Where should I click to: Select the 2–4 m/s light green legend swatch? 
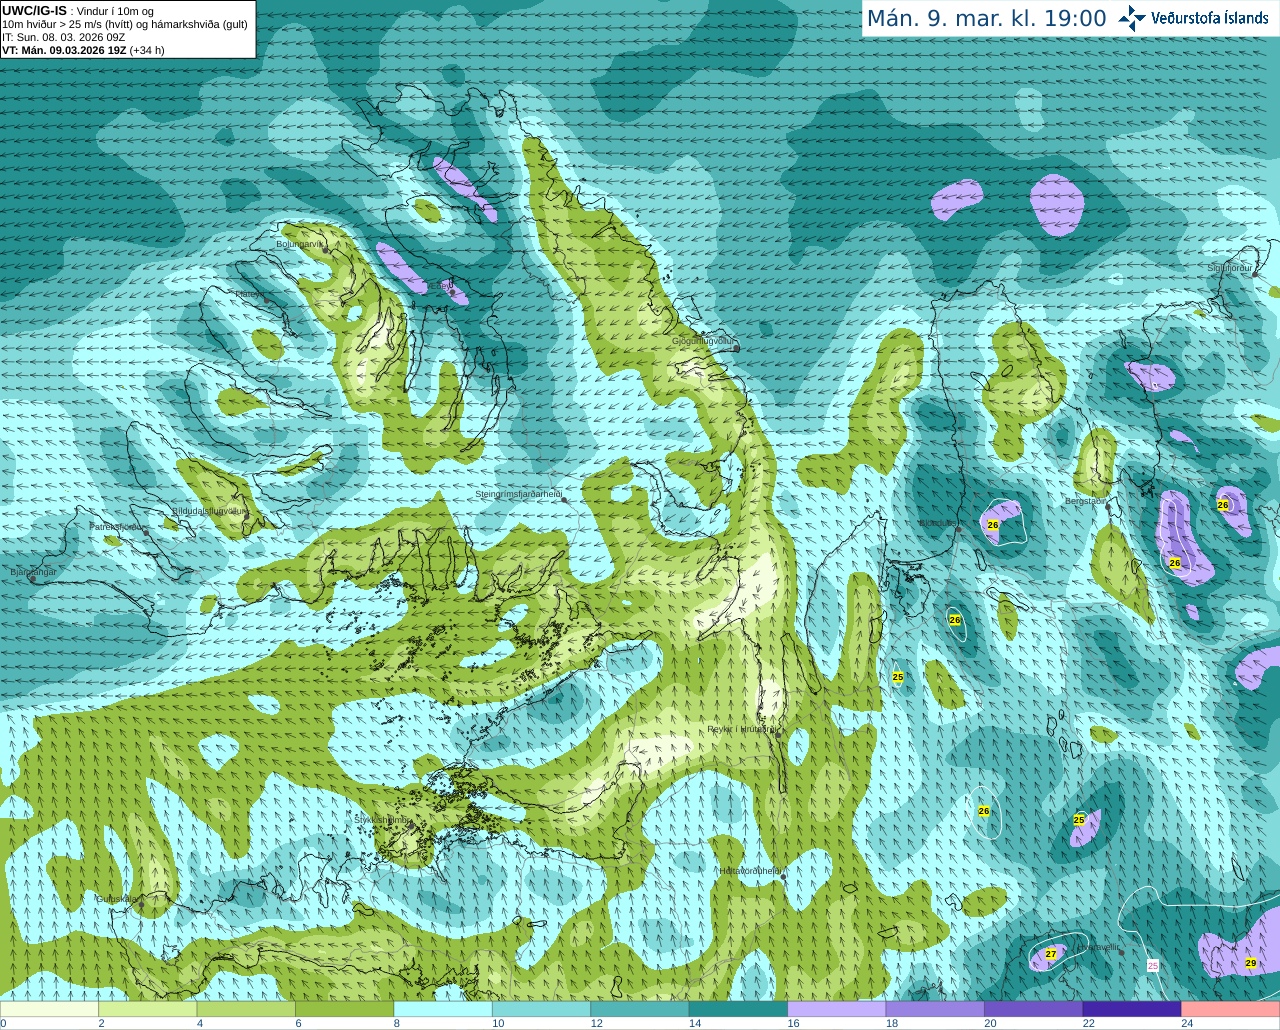pyautogui.click(x=148, y=1009)
